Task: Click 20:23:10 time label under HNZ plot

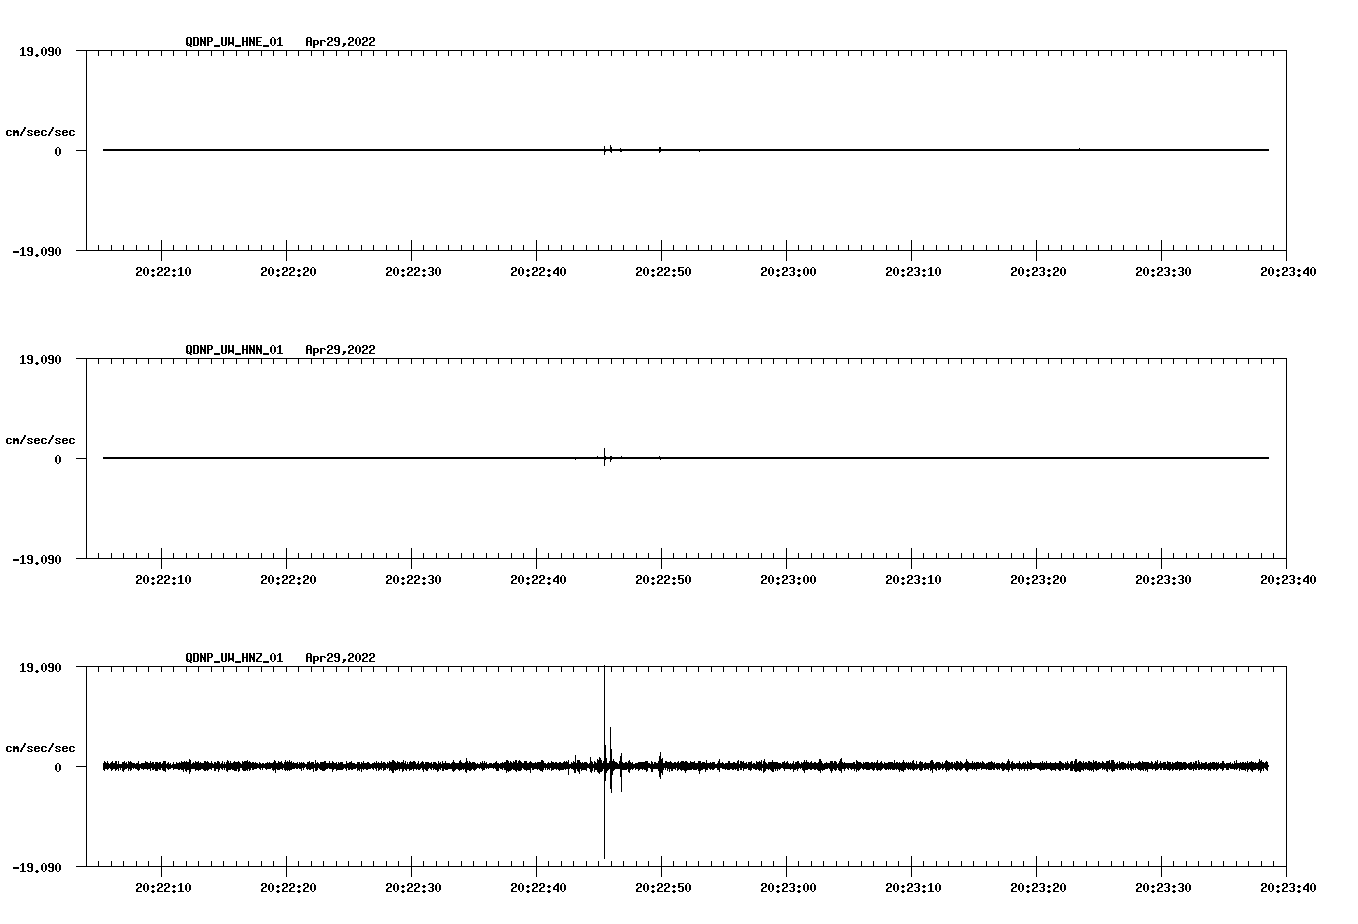Action: click(x=913, y=887)
